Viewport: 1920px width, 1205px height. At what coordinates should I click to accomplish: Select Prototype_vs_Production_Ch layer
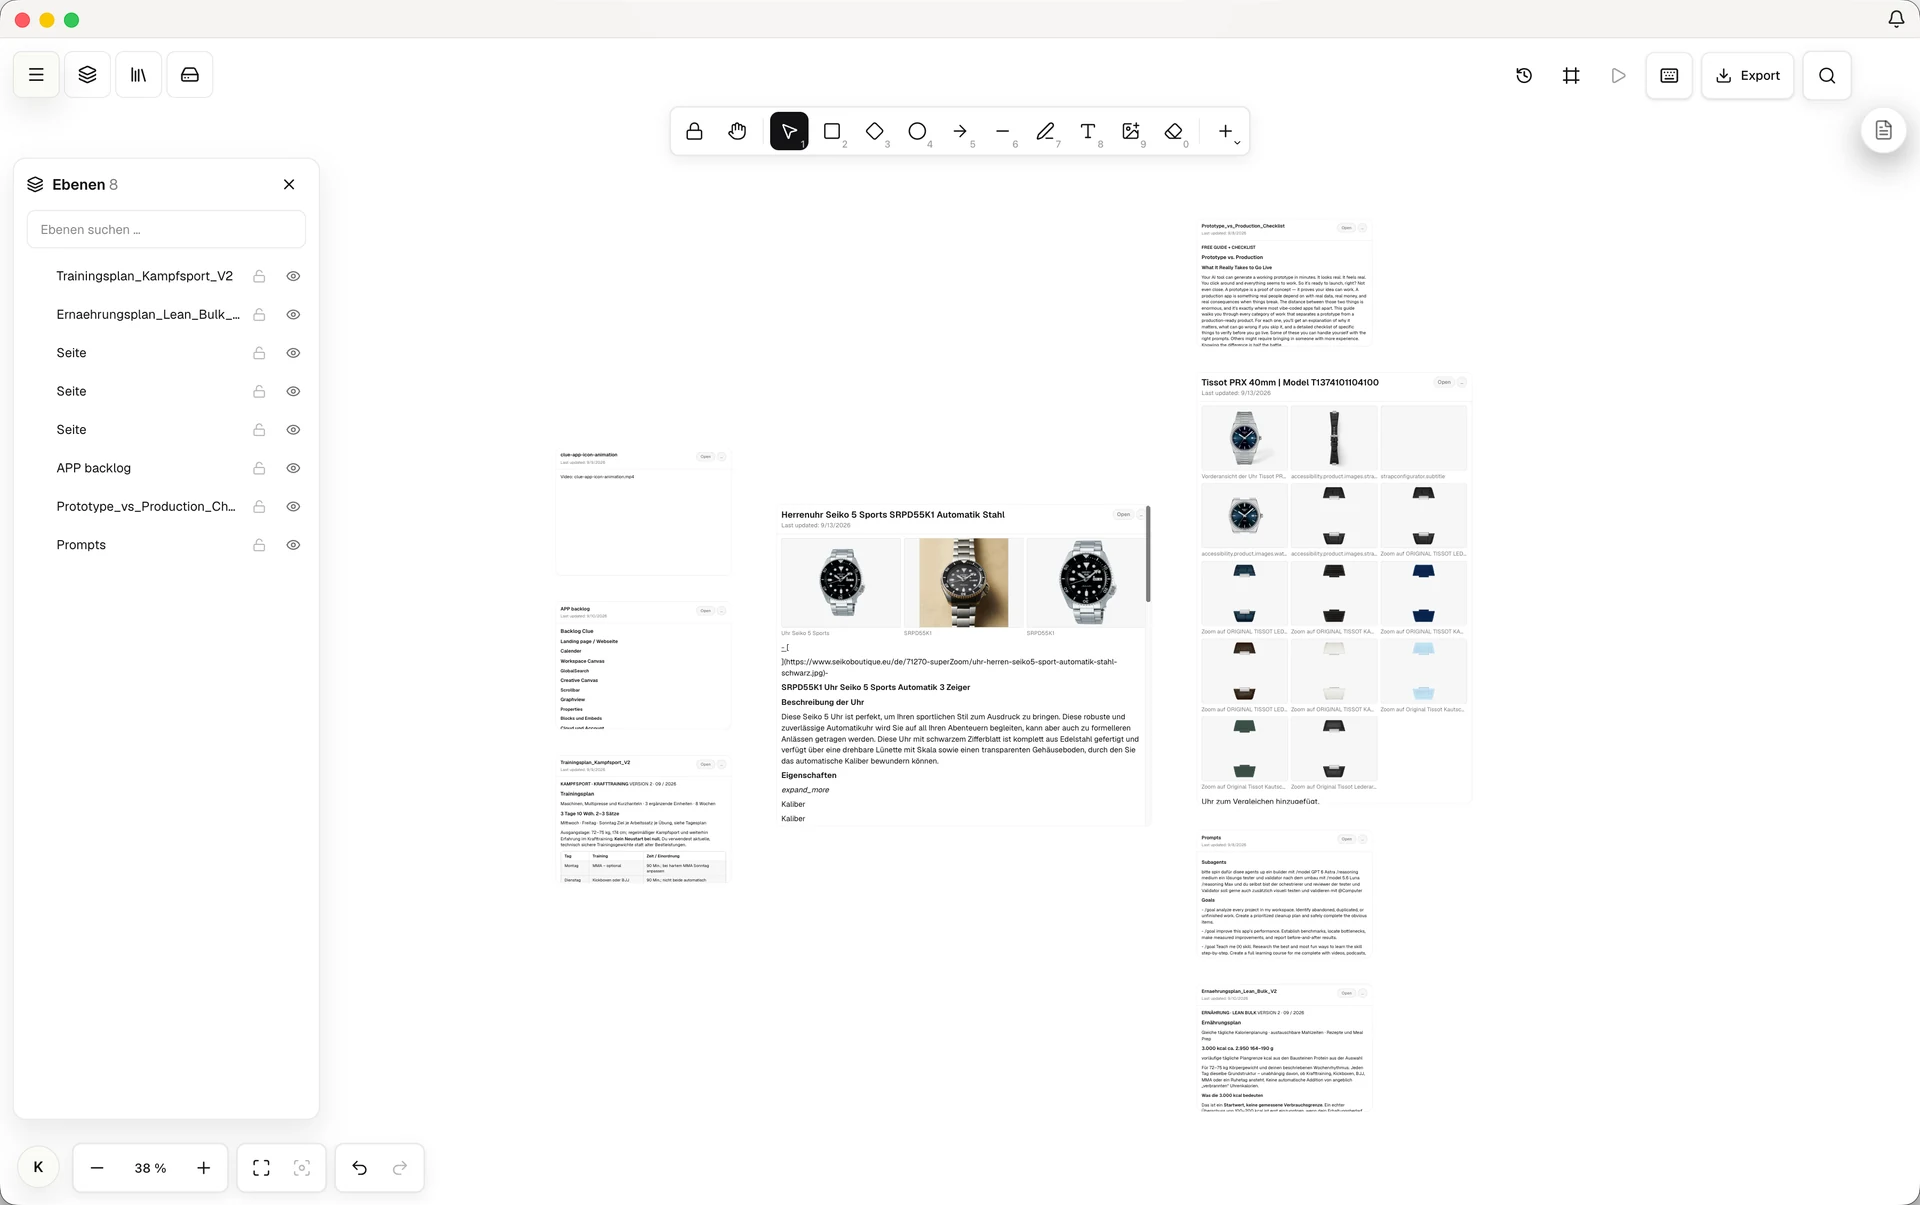[146, 506]
